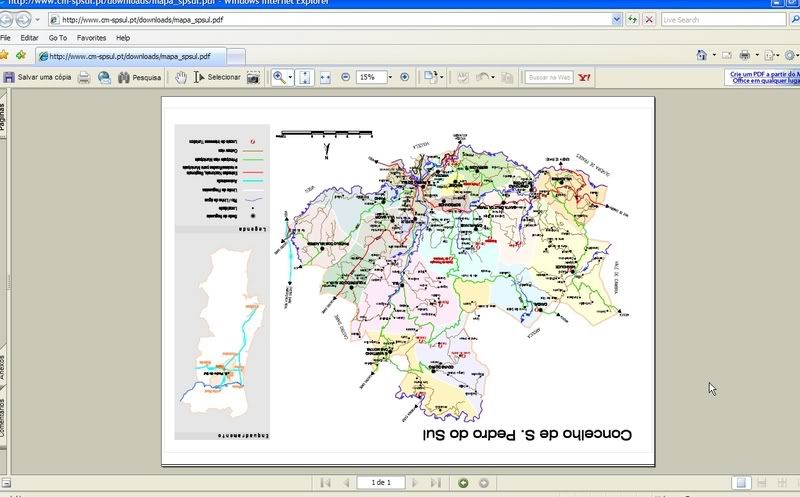Open the zoom tool dropdown arrow
The height and width of the screenshot is (497, 800).
[x=290, y=78]
